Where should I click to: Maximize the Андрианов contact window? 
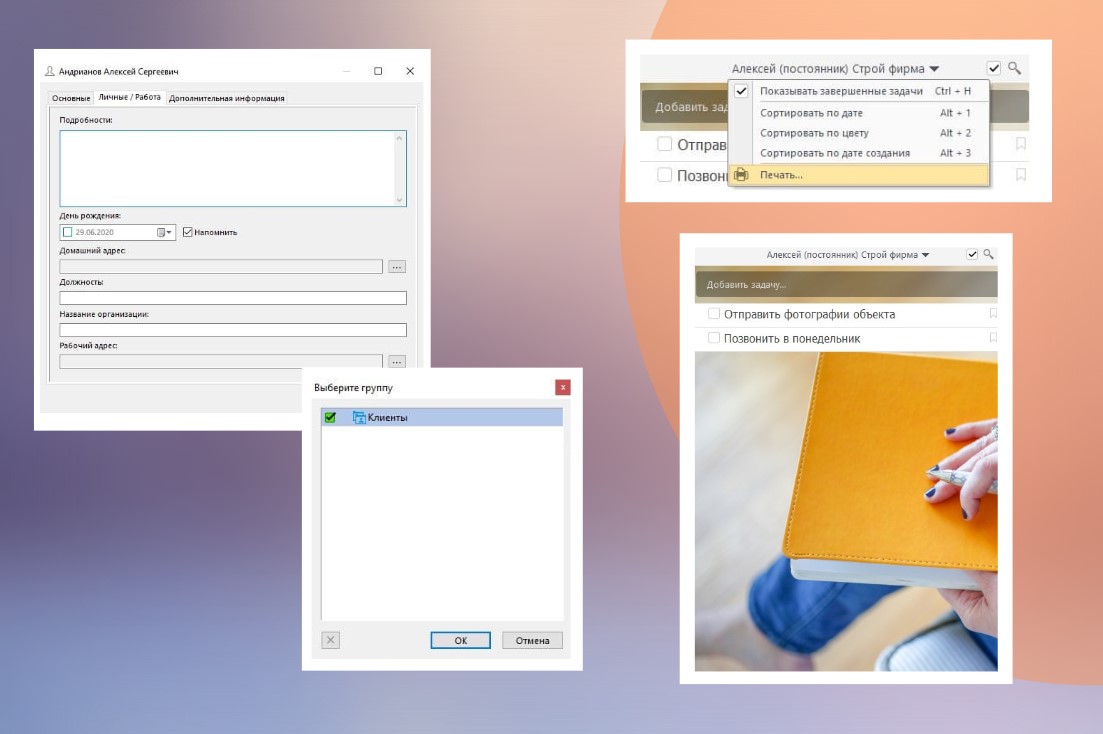(x=378, y=71)
